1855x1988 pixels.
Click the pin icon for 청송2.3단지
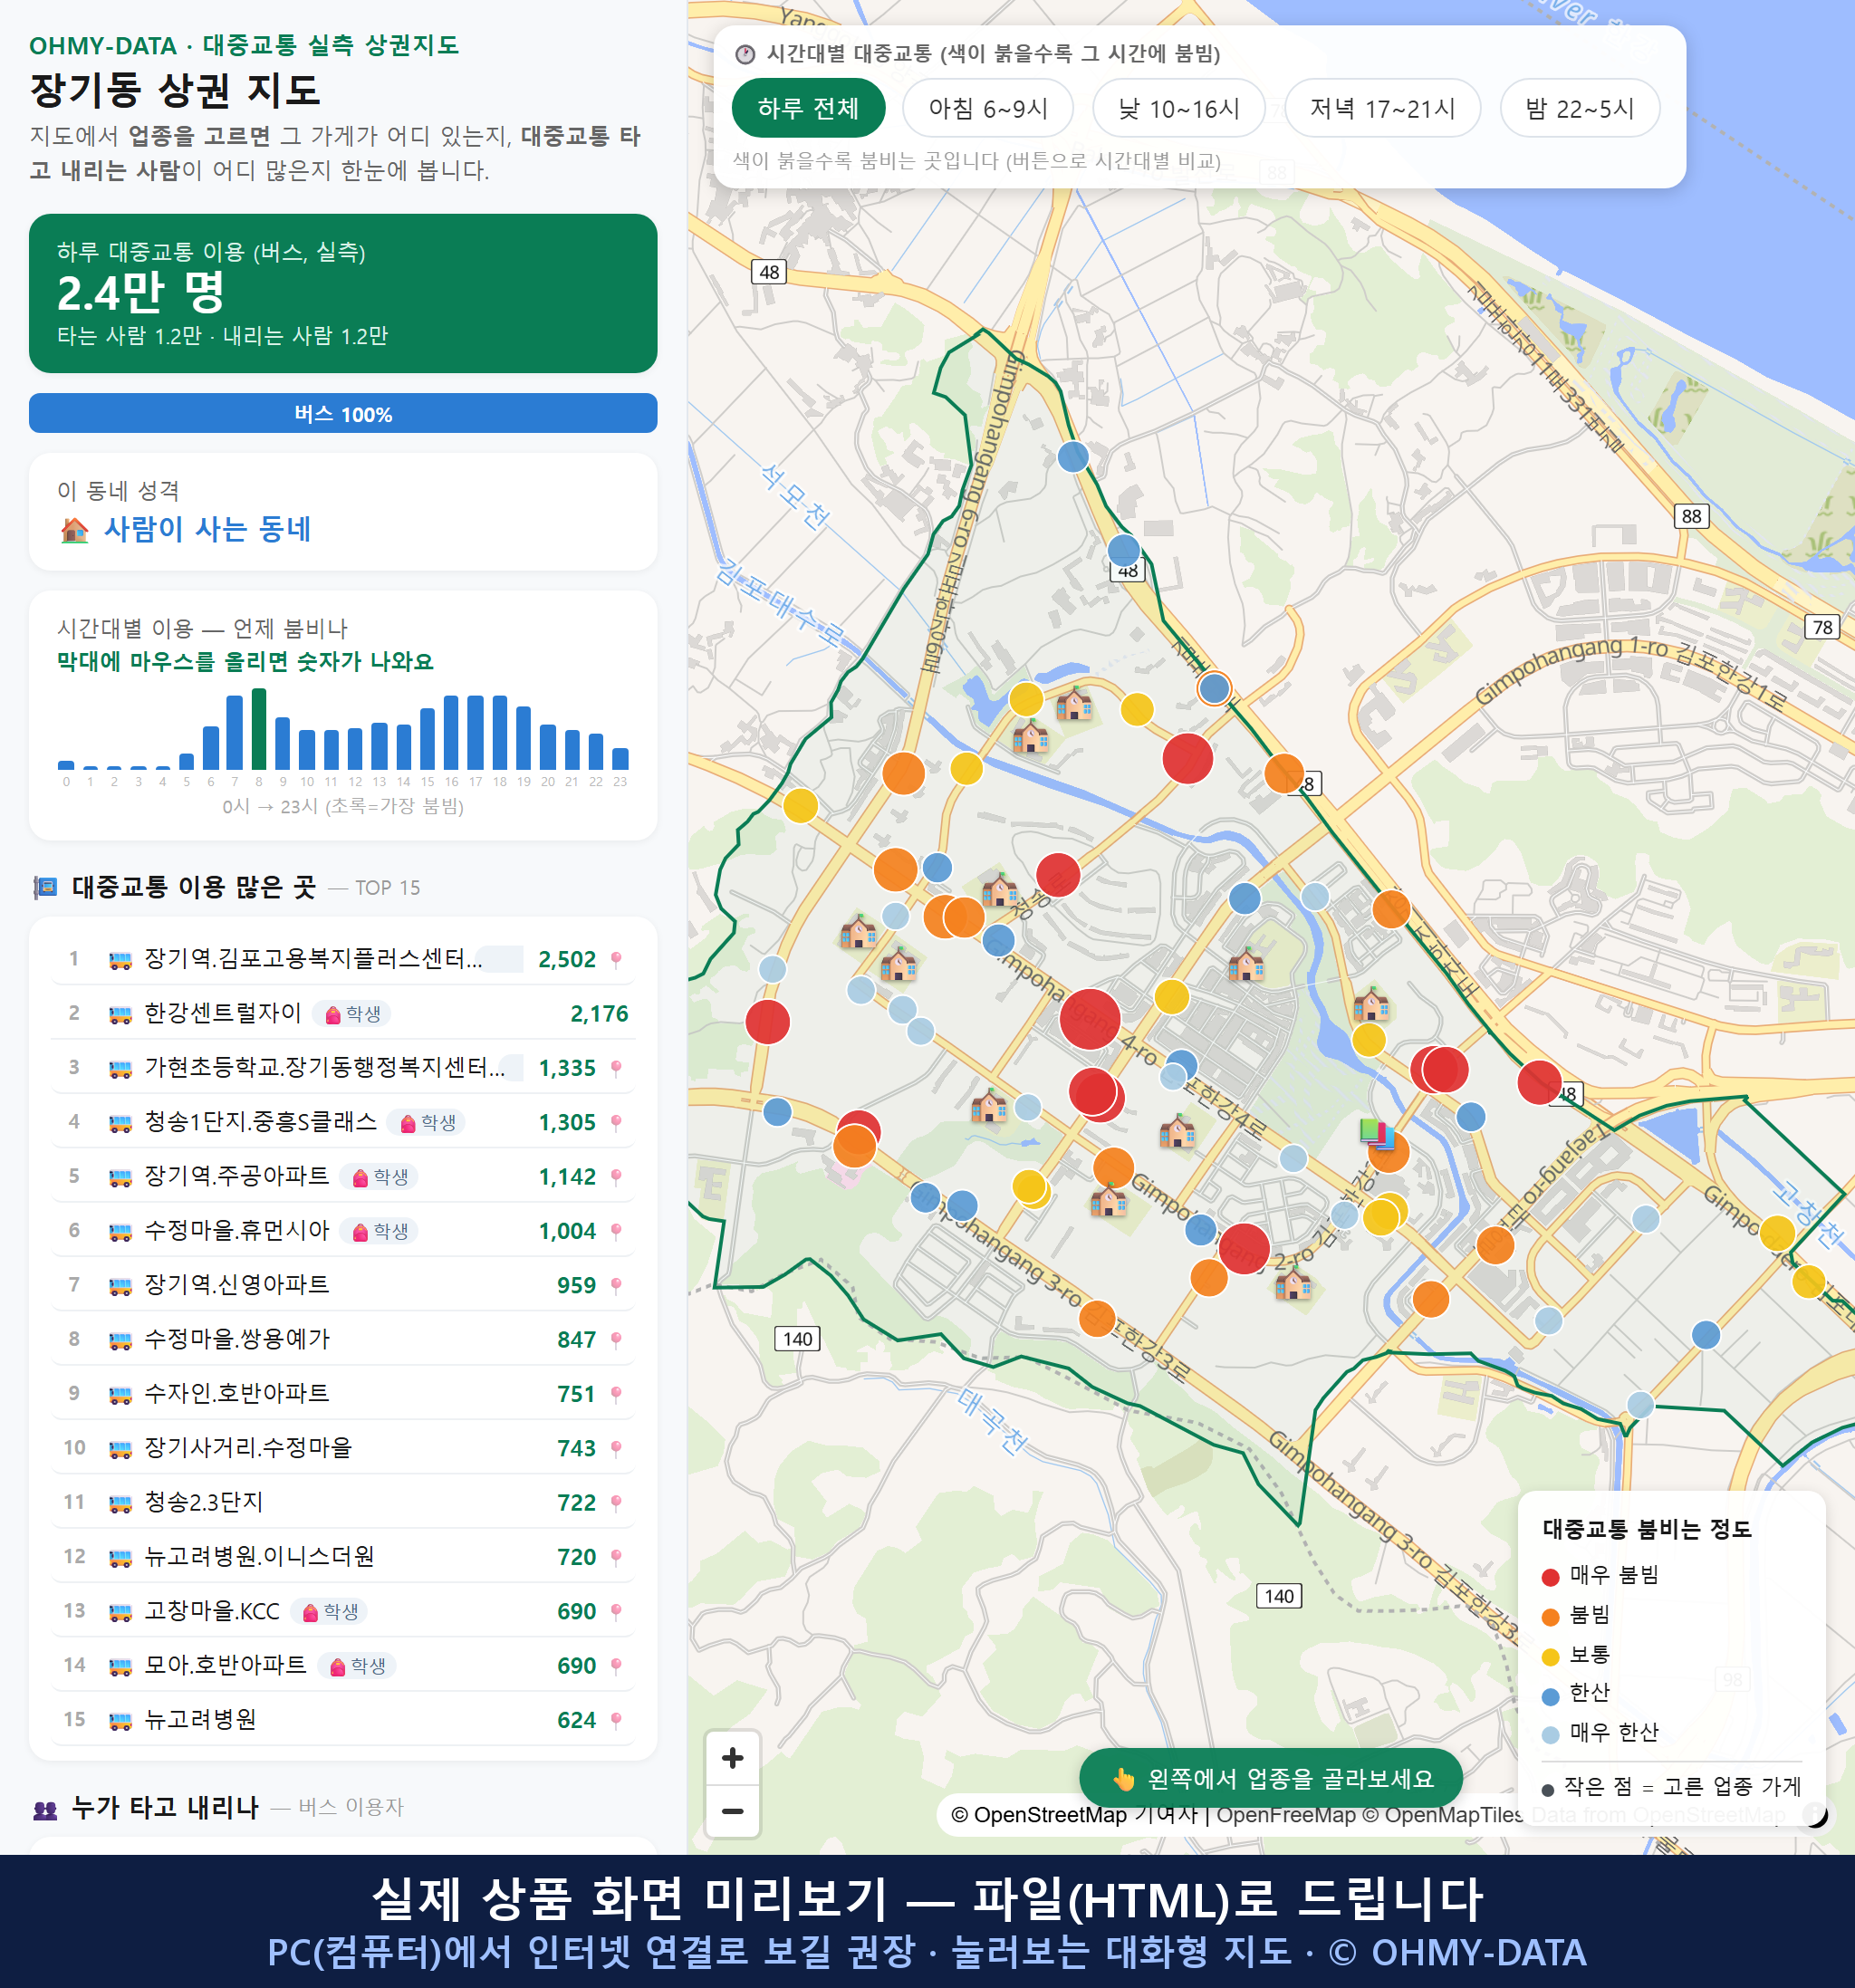(616, 1502)
